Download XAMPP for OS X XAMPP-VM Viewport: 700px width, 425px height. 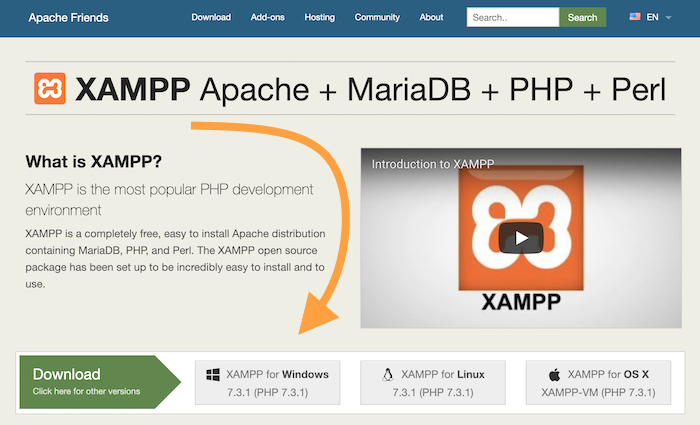click(598, 383)
